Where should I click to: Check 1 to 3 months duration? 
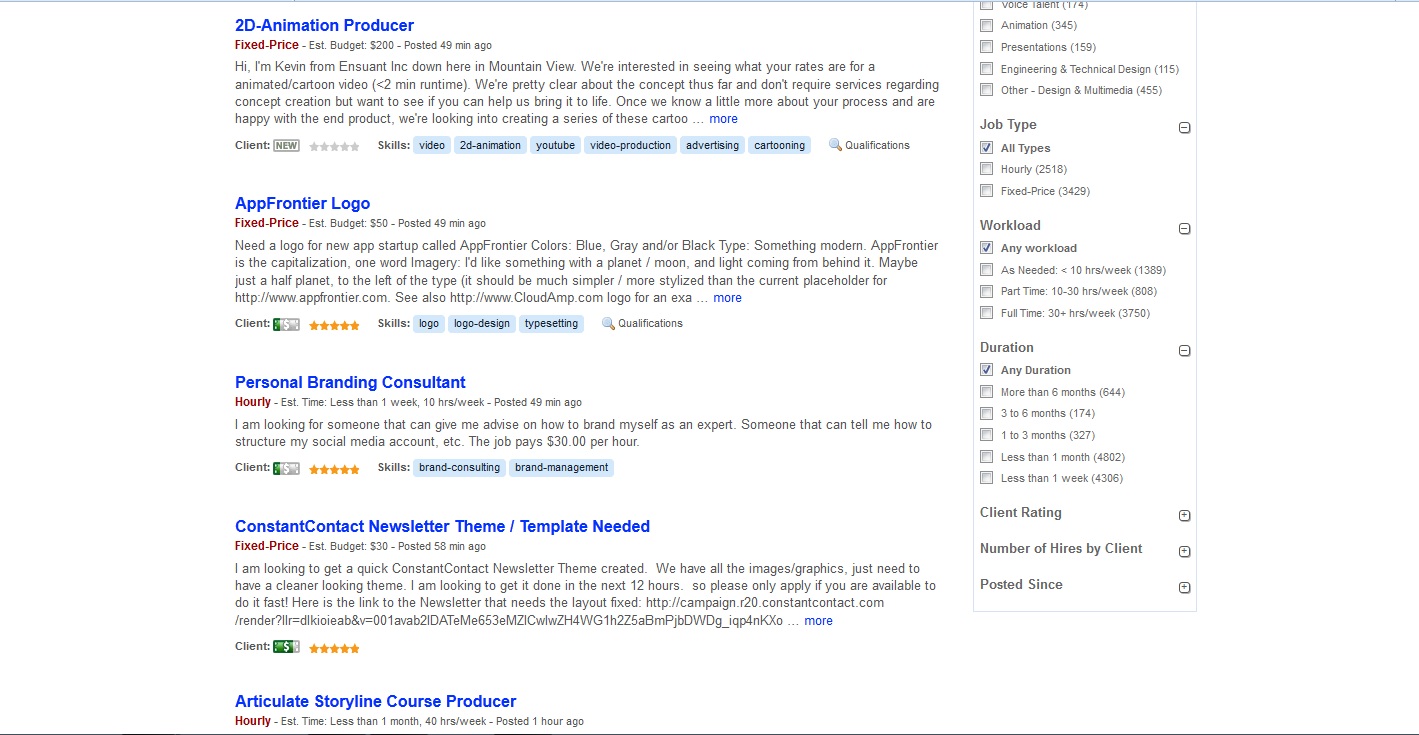pos(987,435)
